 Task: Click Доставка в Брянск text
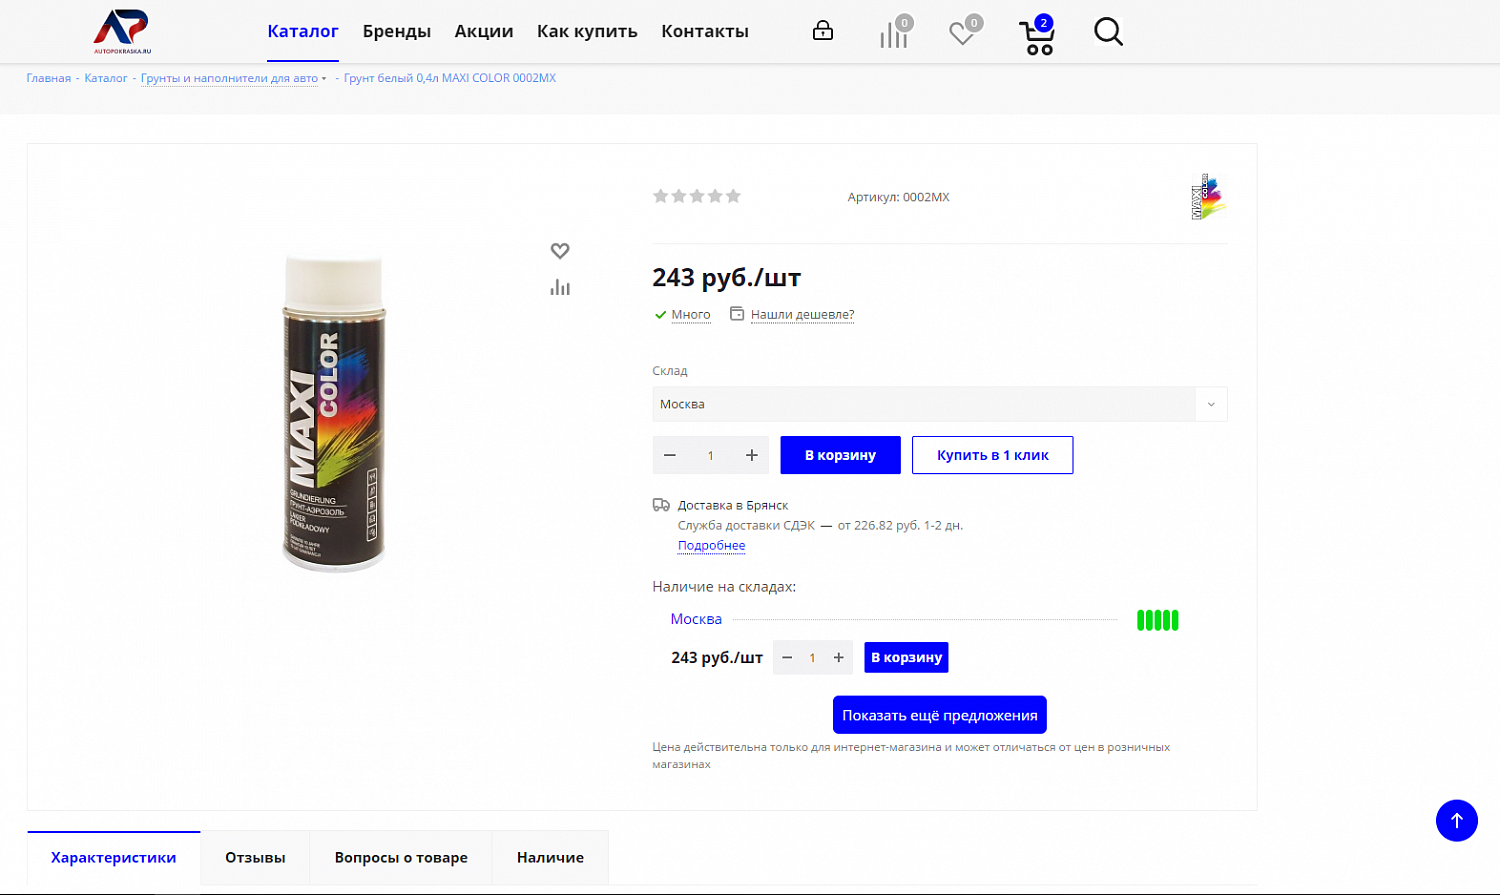coord(733,505)
